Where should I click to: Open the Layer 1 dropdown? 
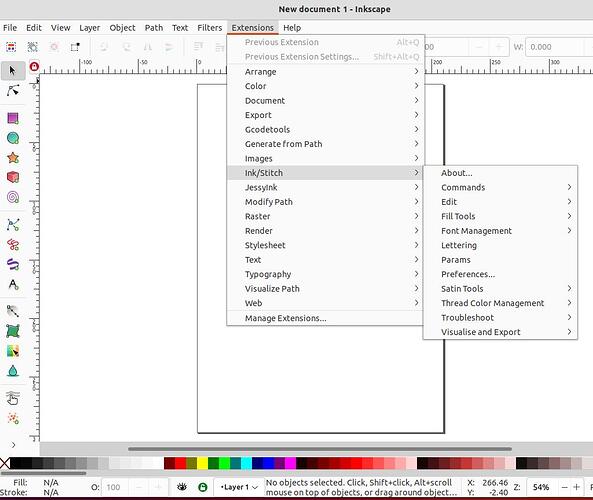(239, 487)
